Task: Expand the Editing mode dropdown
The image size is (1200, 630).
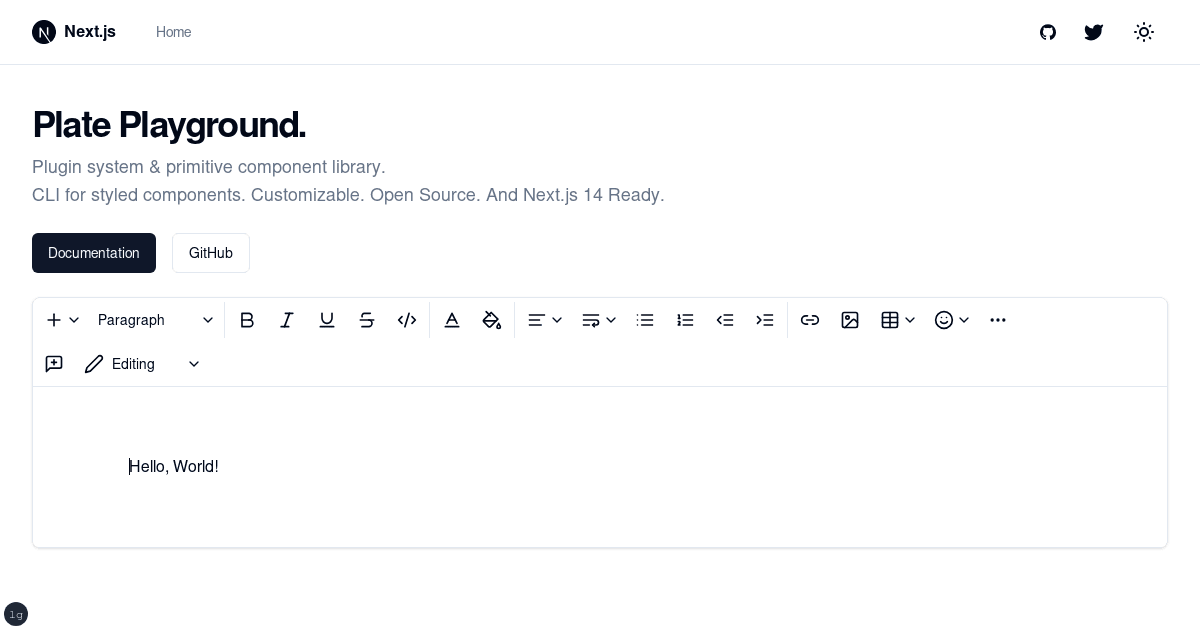Action: point(143,364)
